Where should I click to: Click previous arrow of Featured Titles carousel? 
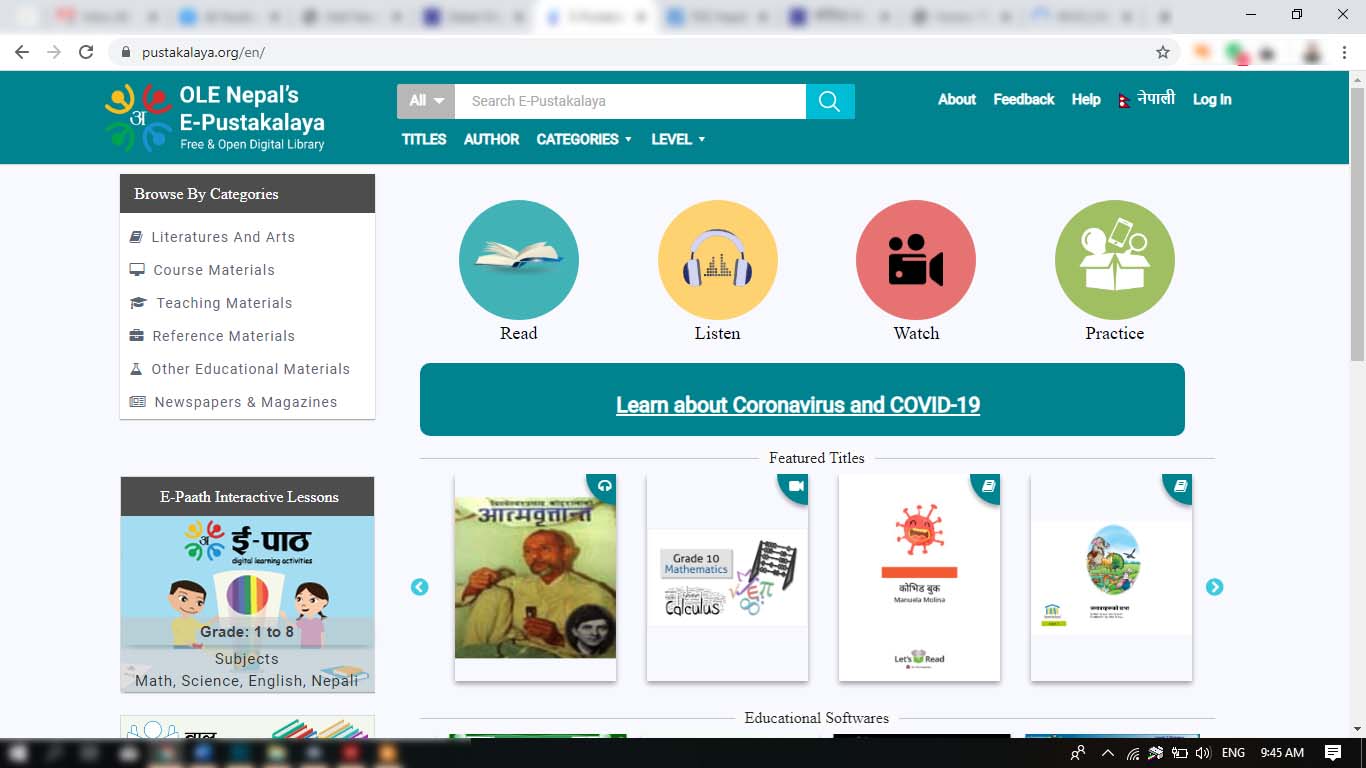coord(420,587)
